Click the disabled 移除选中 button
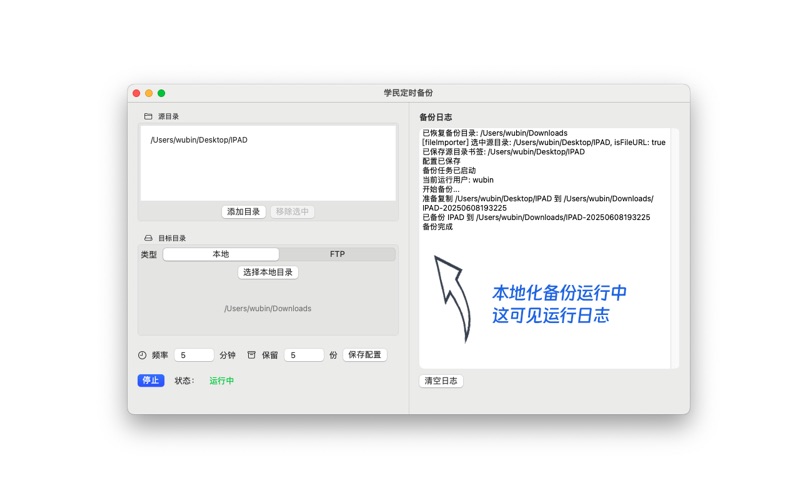 point(292,212)
